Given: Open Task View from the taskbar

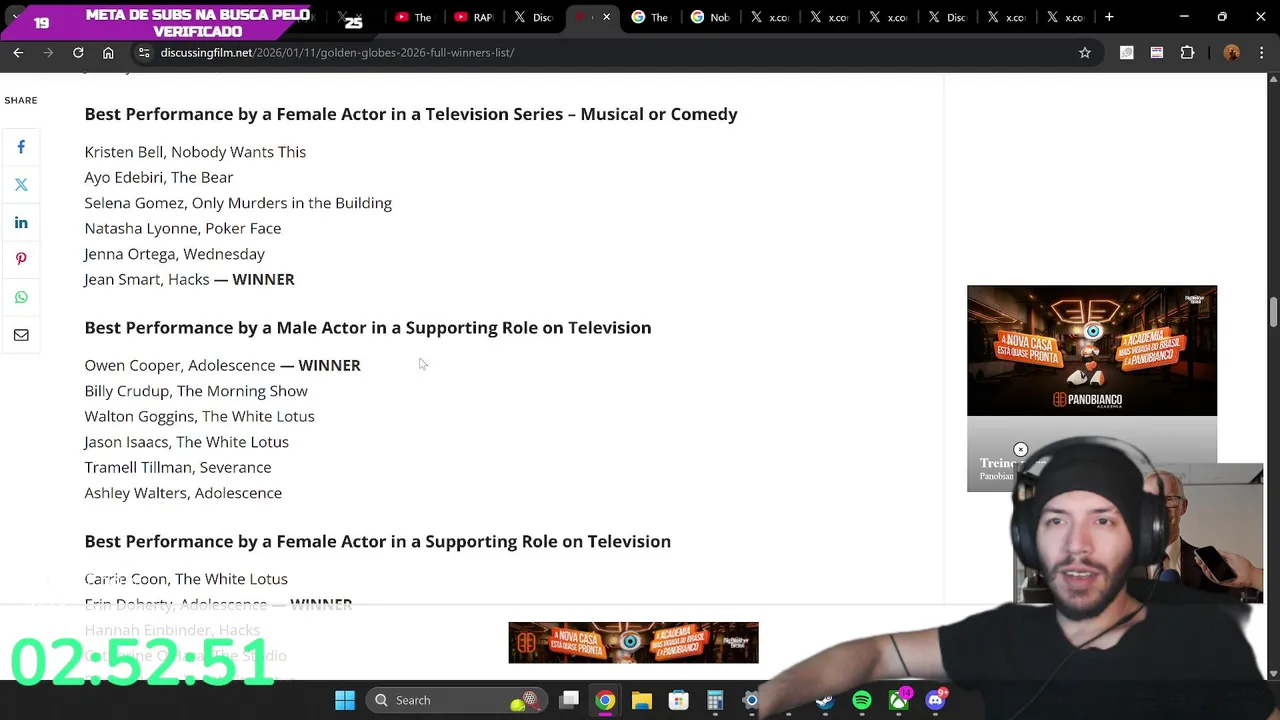Looking at the screenshot, I should click(569, 700).
